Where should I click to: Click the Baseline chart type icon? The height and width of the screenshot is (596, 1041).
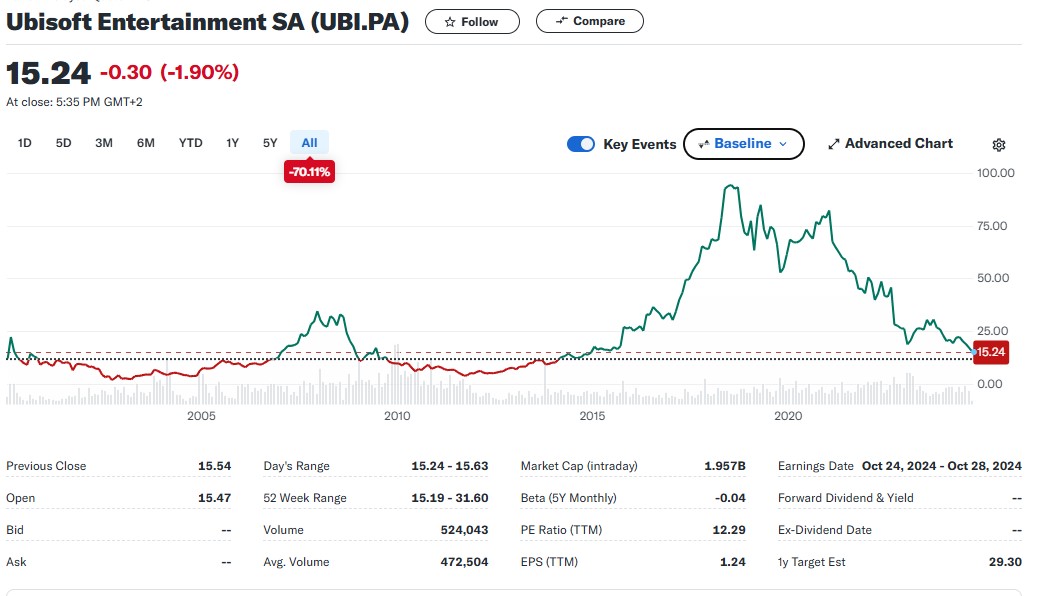pos(703,144)
